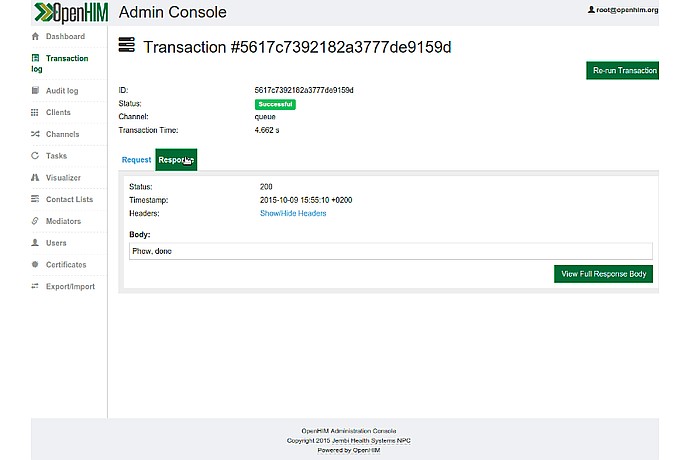The width and height of the screenshot is (690, 460).
Task: Click the Mediators link icon
Action: pos(35,221)
